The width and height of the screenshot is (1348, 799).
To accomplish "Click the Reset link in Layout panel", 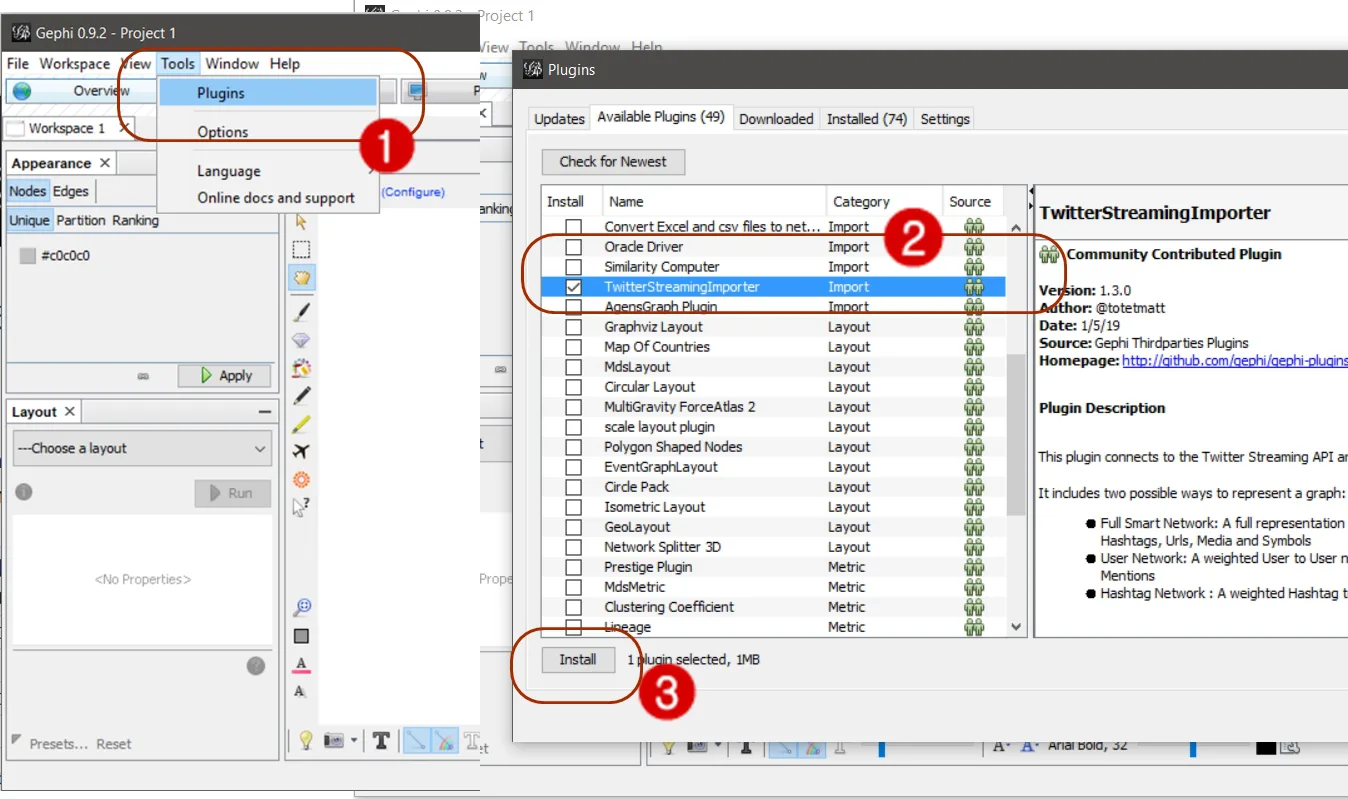I will point(114,743).
